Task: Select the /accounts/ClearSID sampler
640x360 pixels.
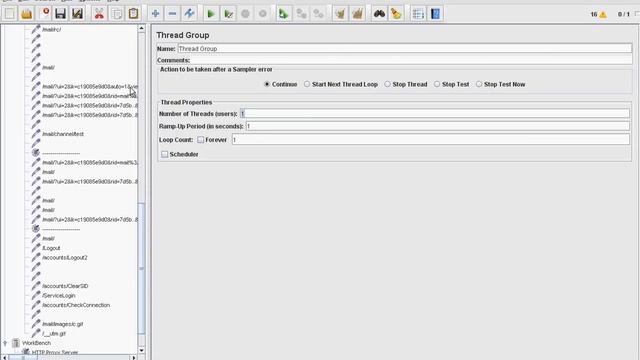Action: [x=65, y=286]
